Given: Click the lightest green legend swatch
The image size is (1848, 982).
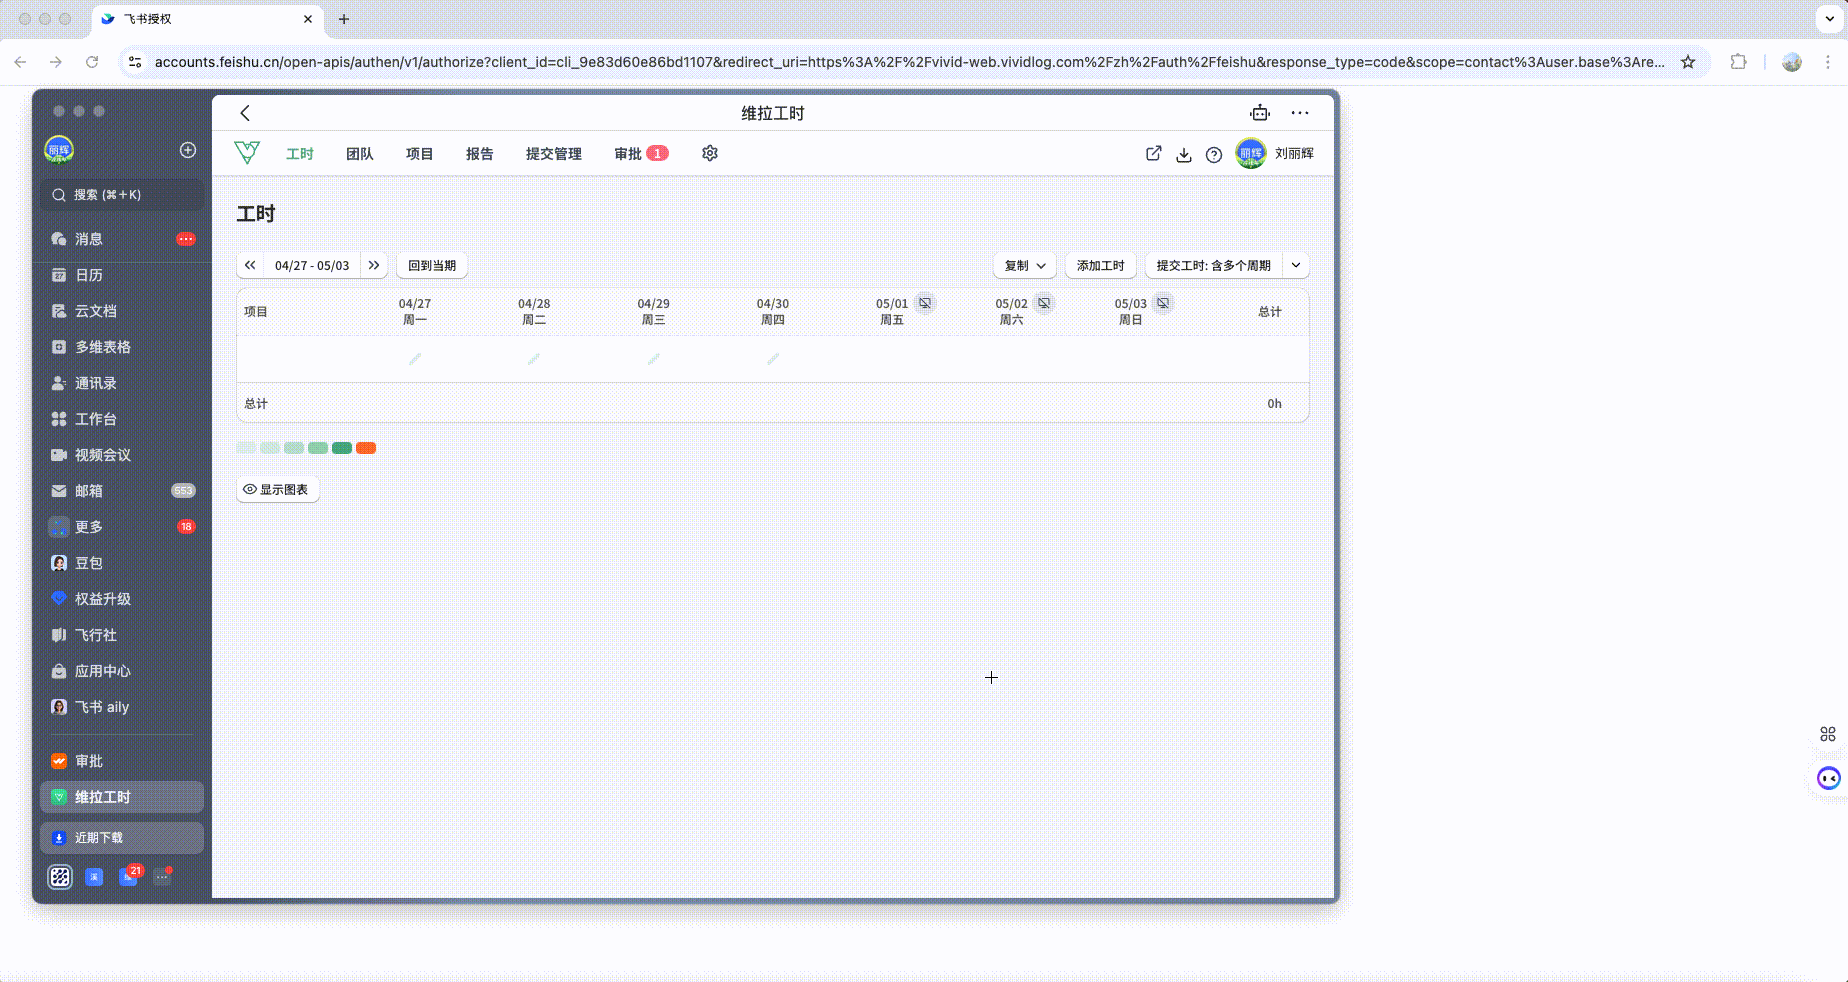Looking at the screenshot, I should (x=246, y=448).
